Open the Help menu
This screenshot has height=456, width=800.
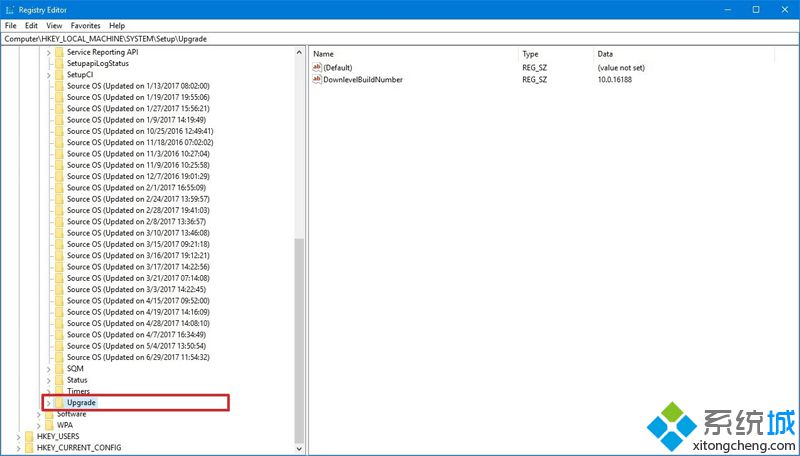[117, 26]
